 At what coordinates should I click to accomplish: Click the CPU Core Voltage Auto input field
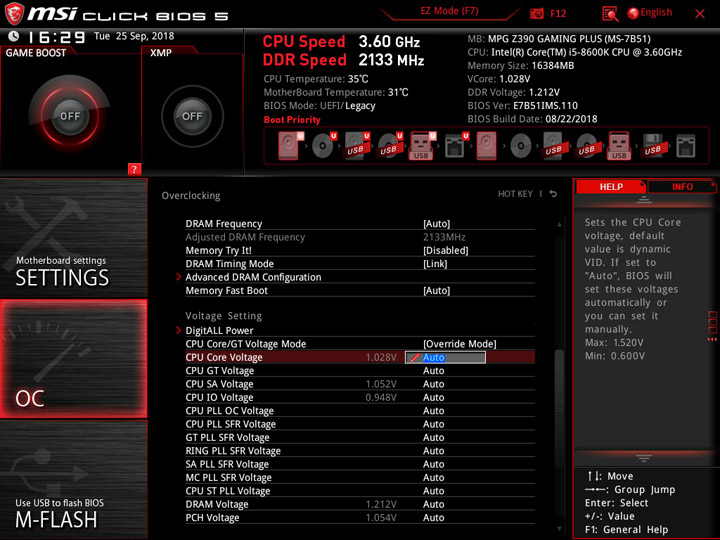pos(445,357)
